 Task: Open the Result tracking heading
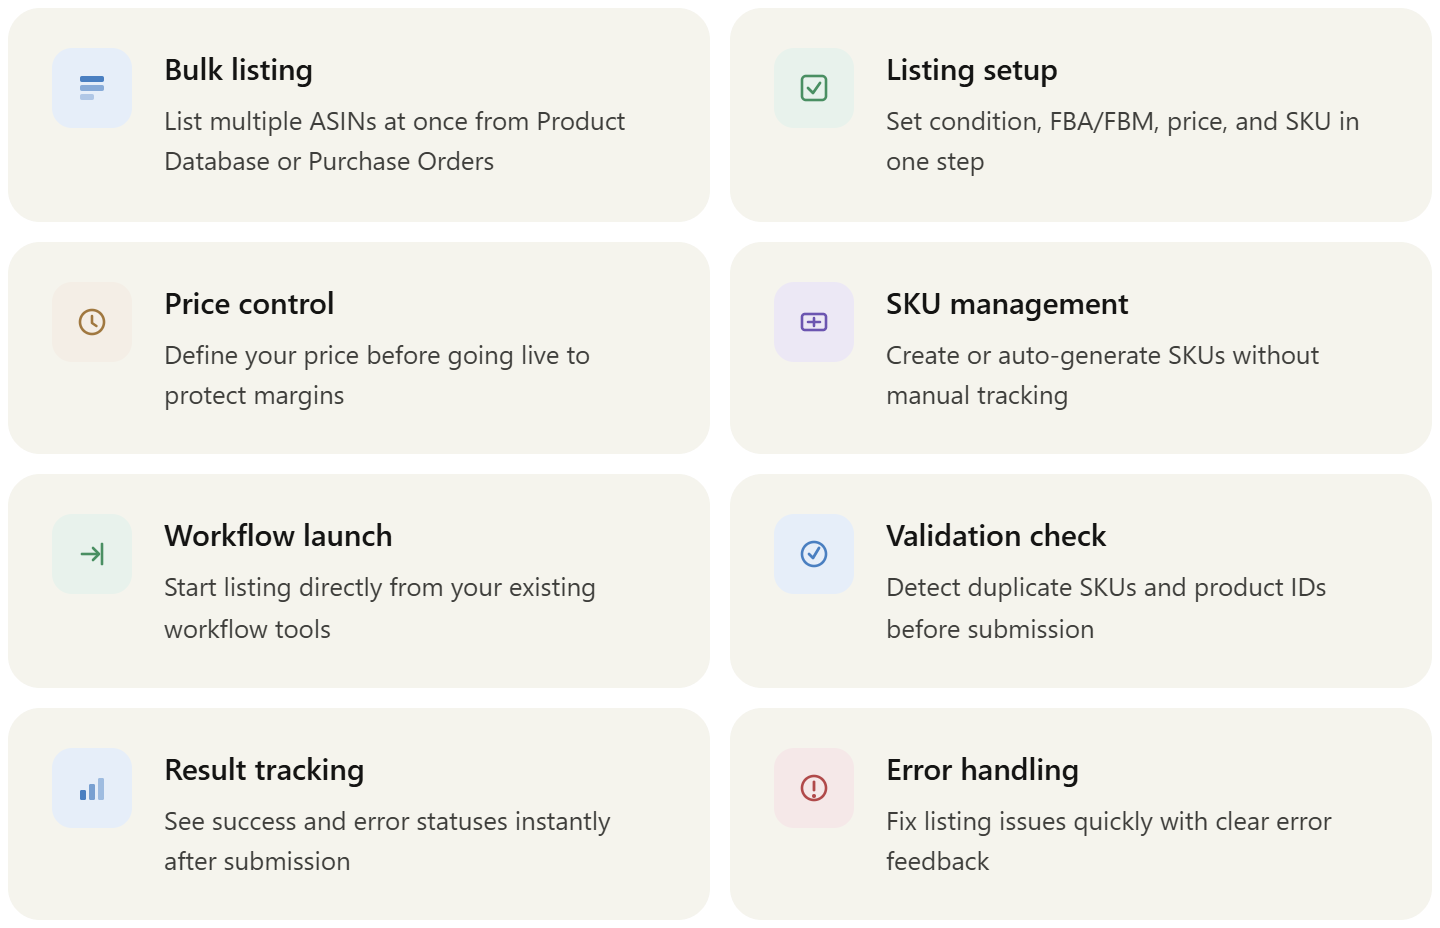[x=264, y=770]
